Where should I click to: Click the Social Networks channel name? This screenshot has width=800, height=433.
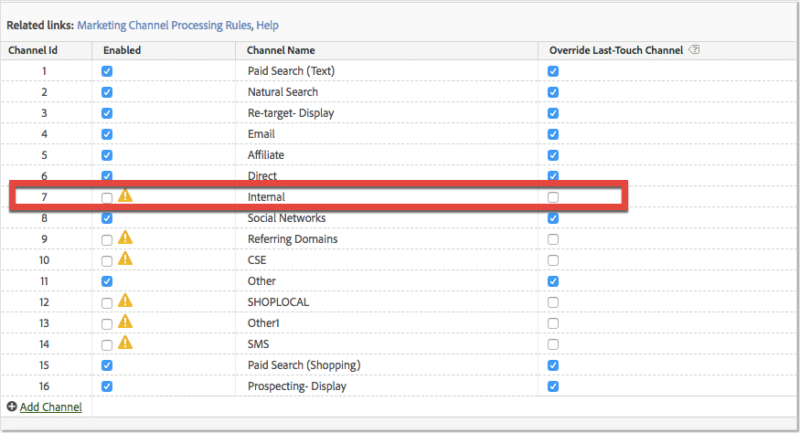[x=287, y=218]
